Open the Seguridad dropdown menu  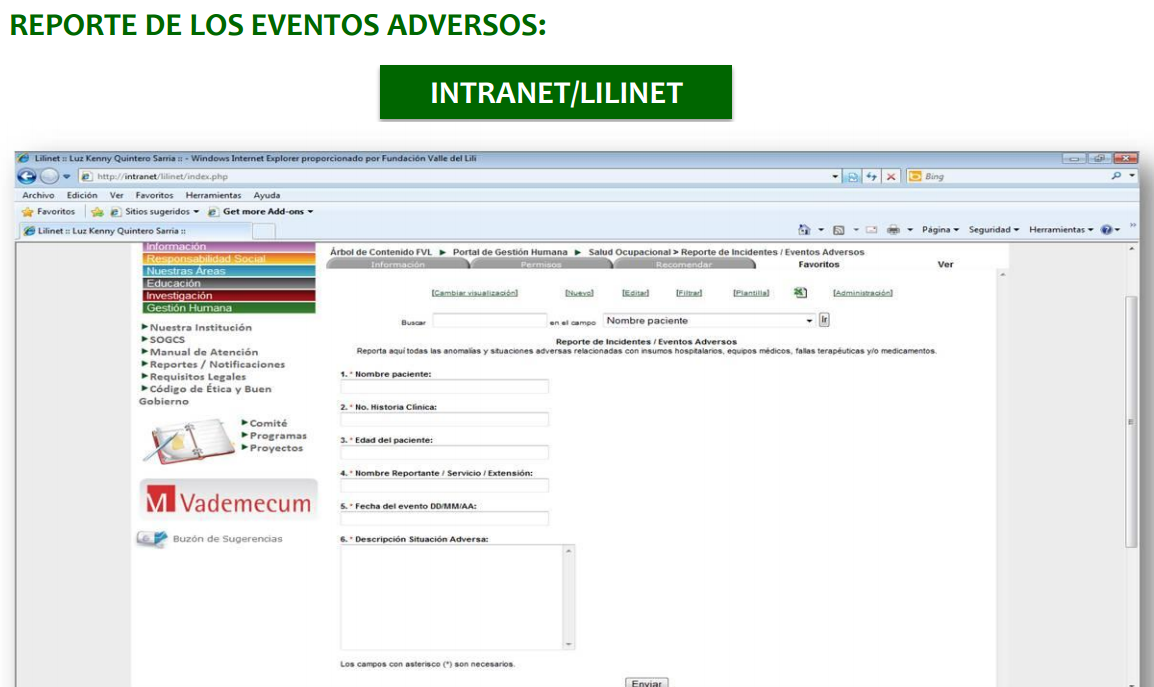993,230
